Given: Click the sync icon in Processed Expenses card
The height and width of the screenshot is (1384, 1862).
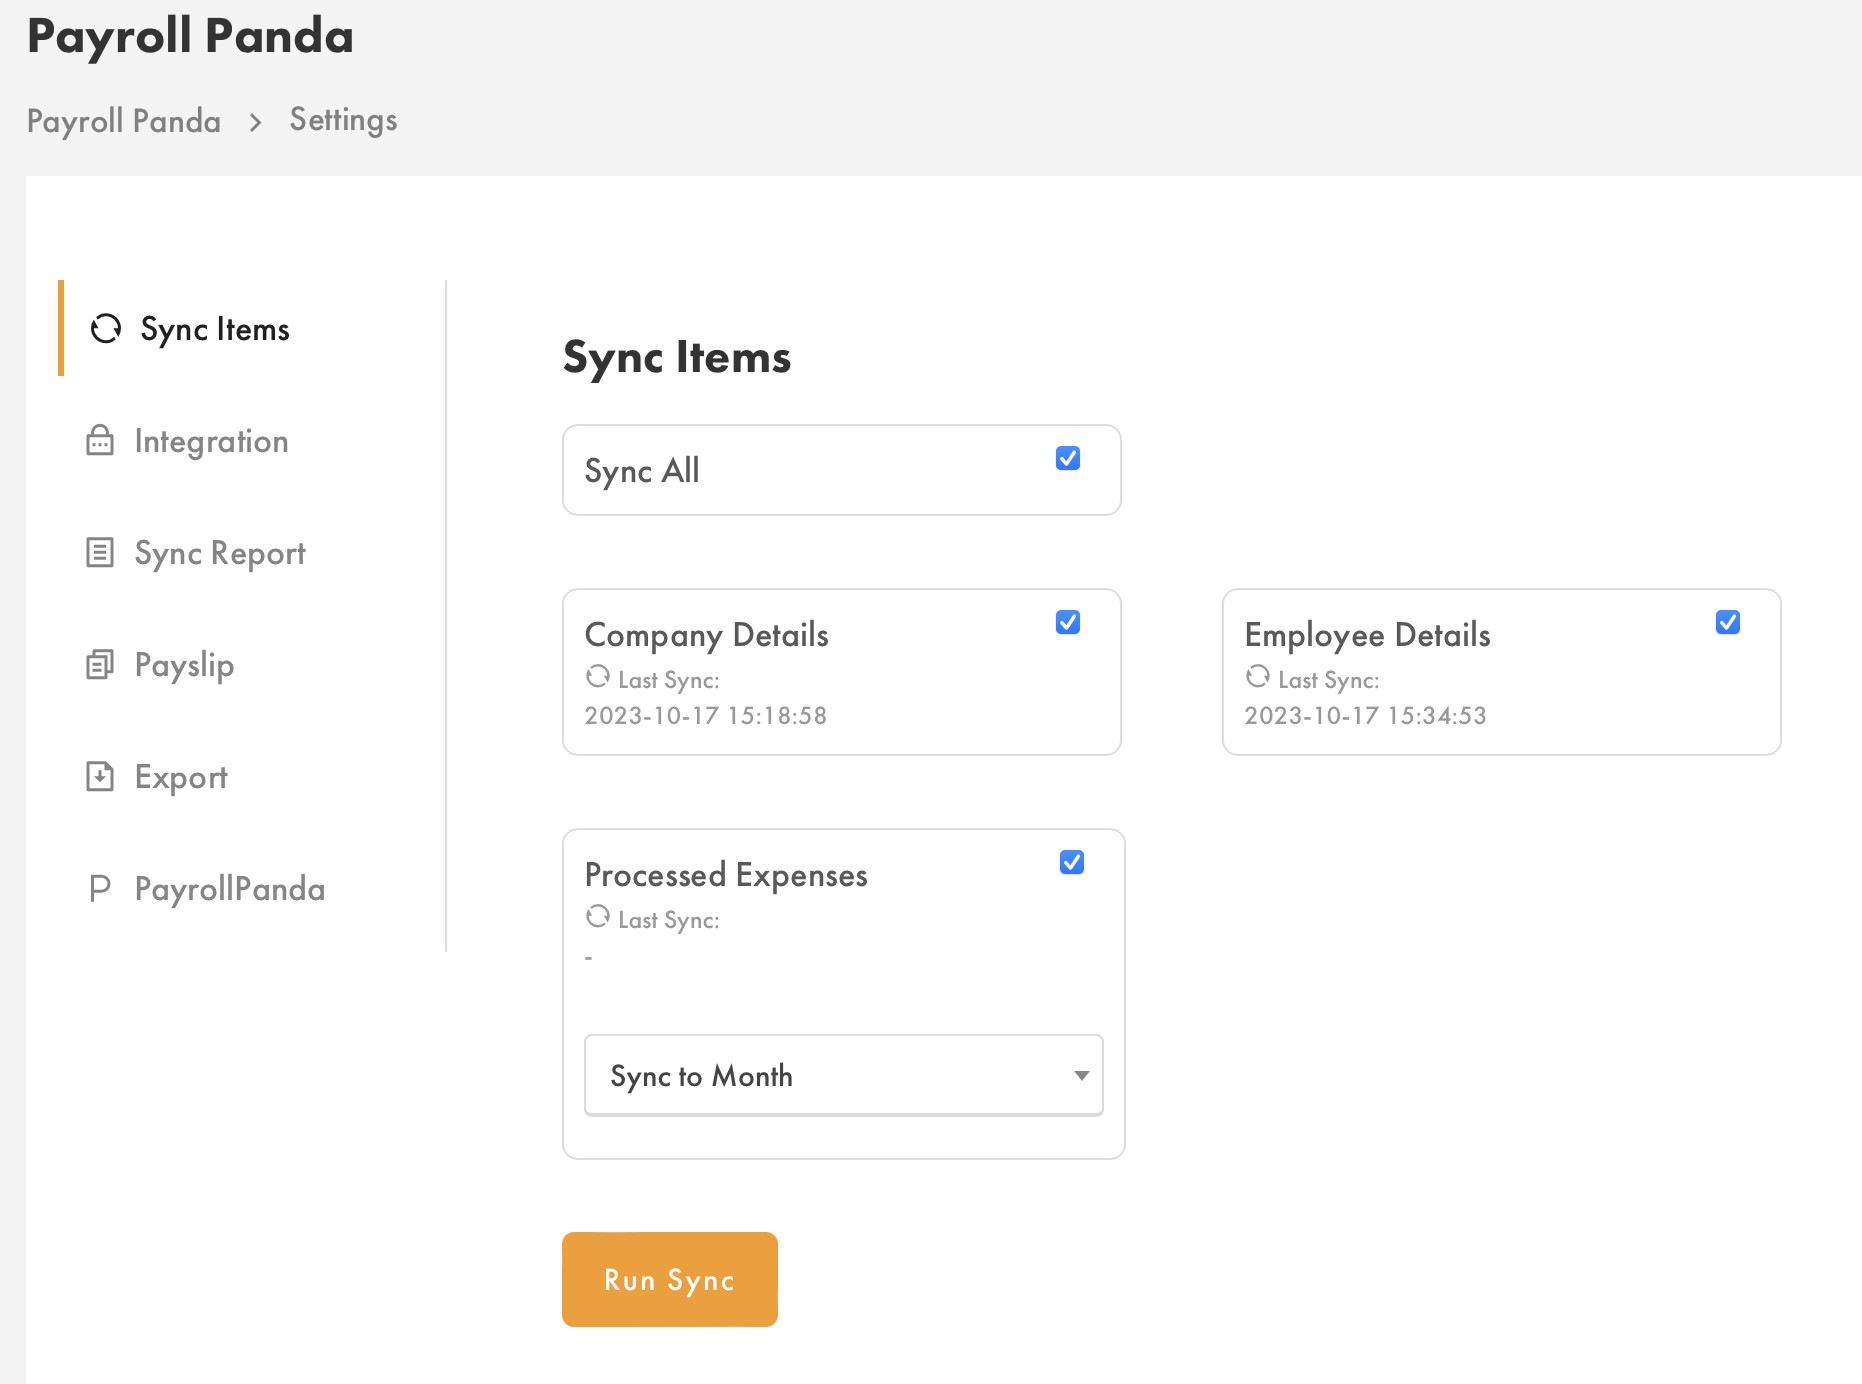Looking at the screenshot, I should click(x=598, y=916).
